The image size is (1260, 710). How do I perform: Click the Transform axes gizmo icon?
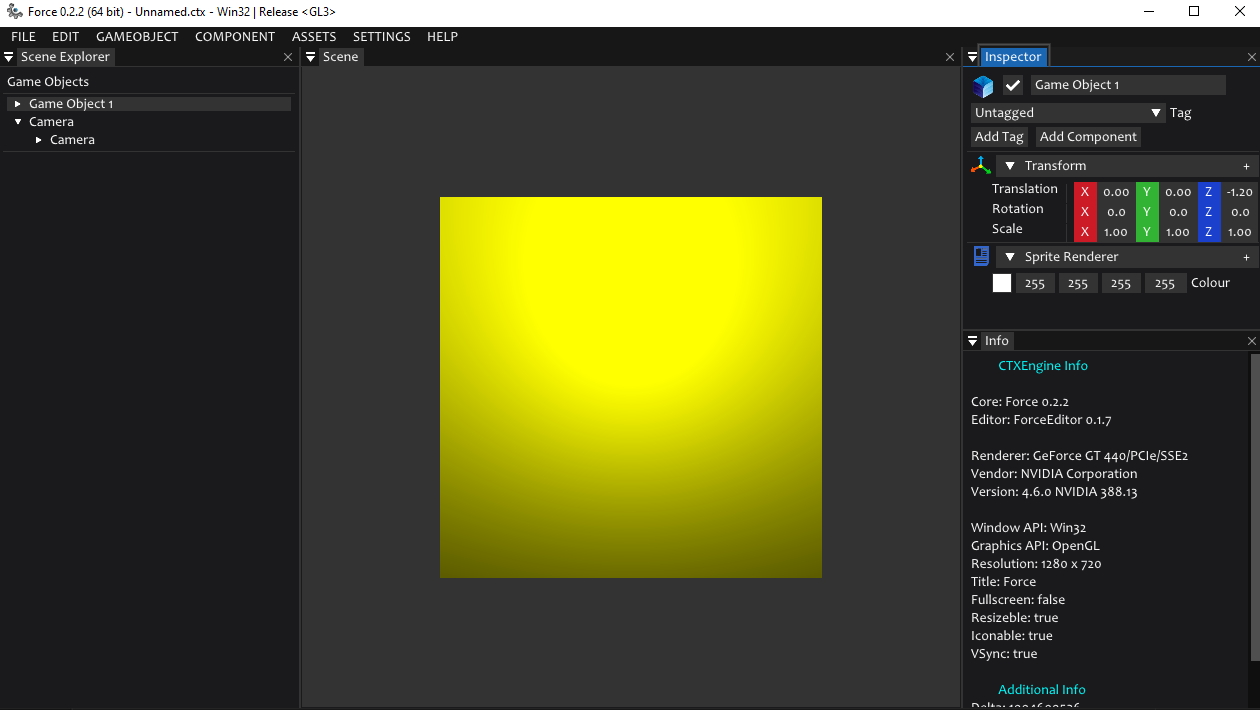pos(981,166)
